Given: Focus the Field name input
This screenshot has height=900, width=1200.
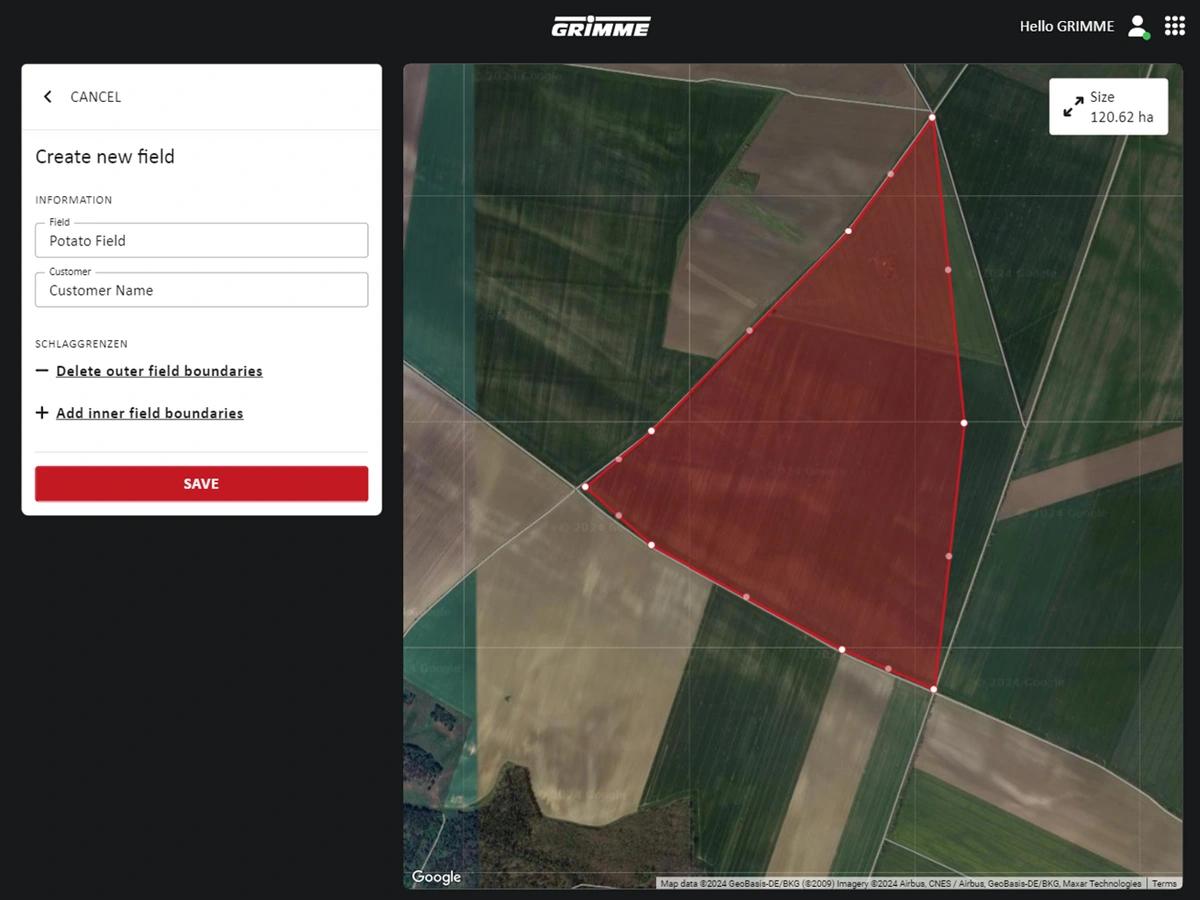Looking at the screenshot, I should click(201, 241).
